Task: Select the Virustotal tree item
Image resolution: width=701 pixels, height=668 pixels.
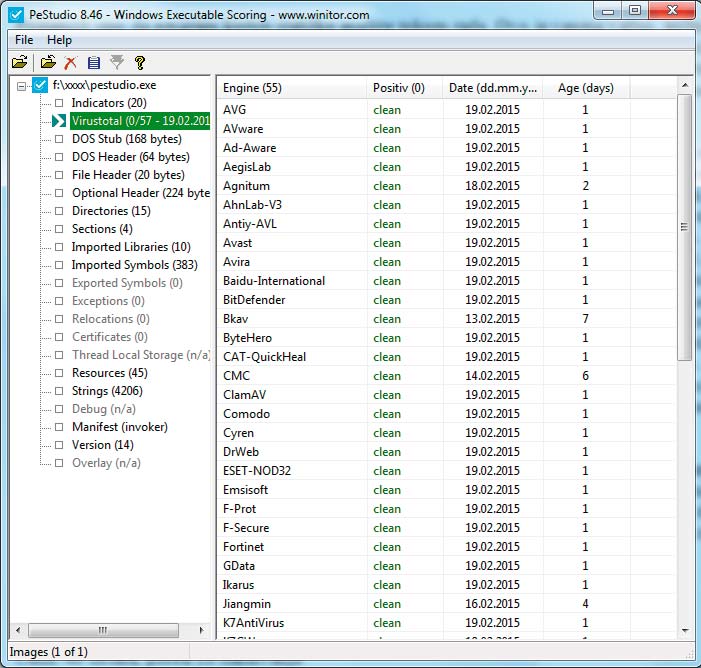Action: pyautogui.click(x=140, y=121)
